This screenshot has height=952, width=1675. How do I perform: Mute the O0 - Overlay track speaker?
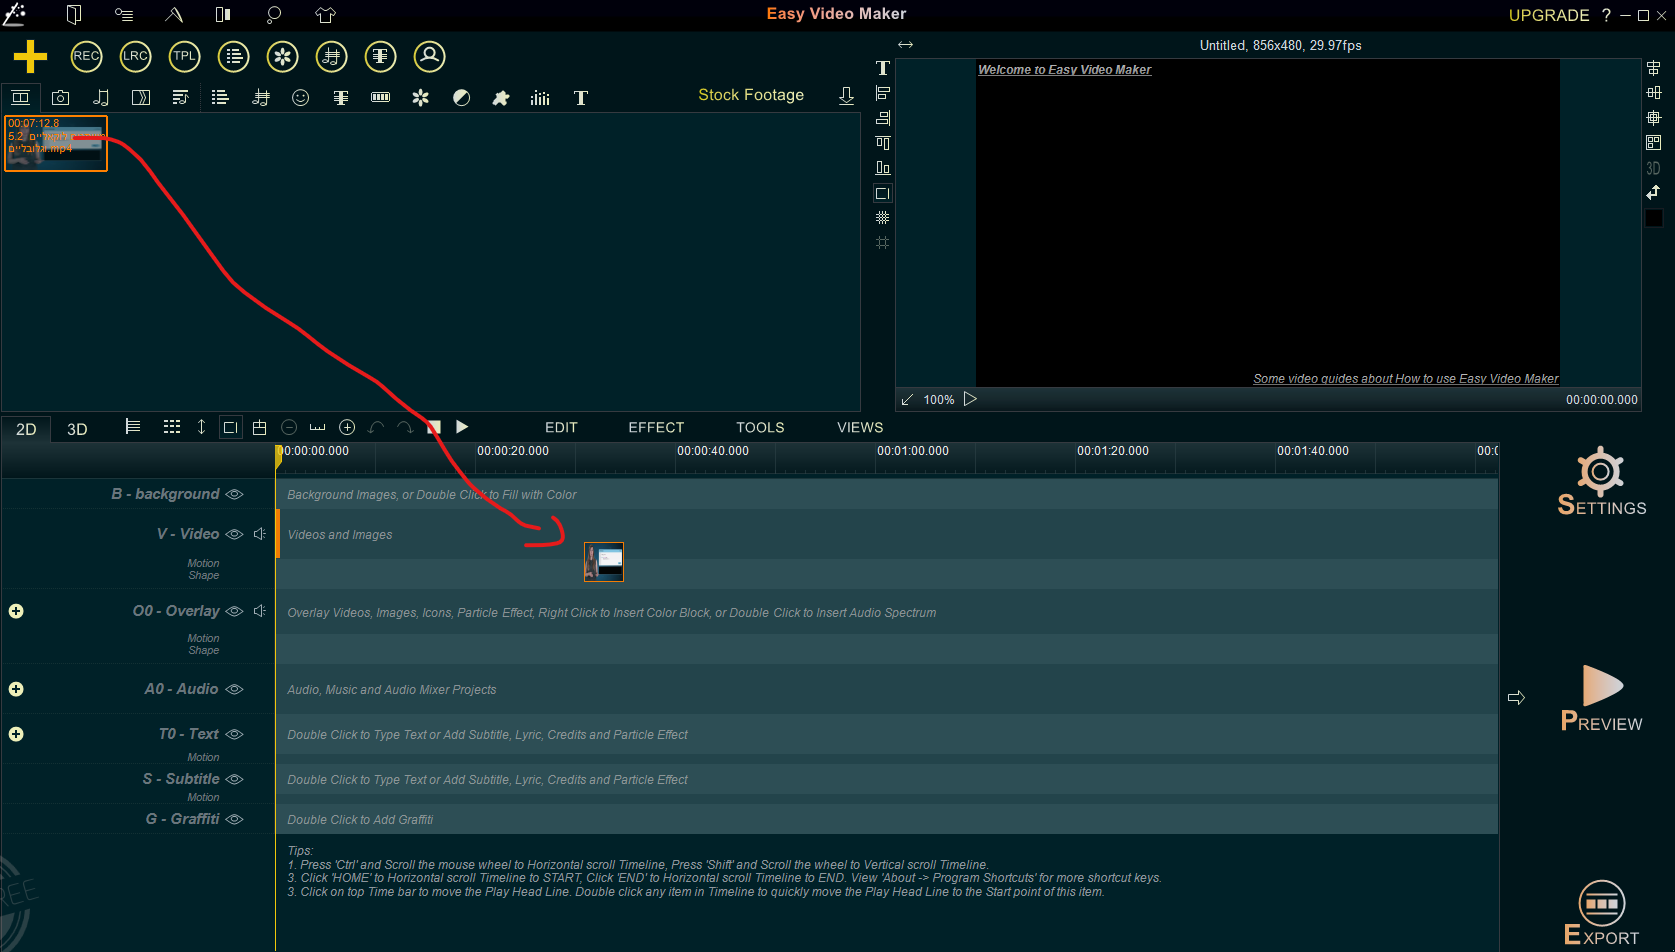[259, 611]
